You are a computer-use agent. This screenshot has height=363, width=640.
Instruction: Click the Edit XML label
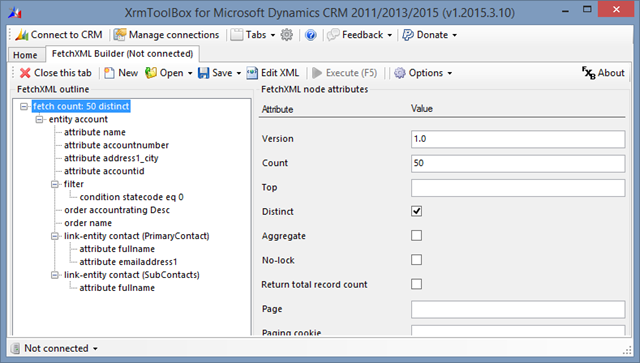pos(280,73)
